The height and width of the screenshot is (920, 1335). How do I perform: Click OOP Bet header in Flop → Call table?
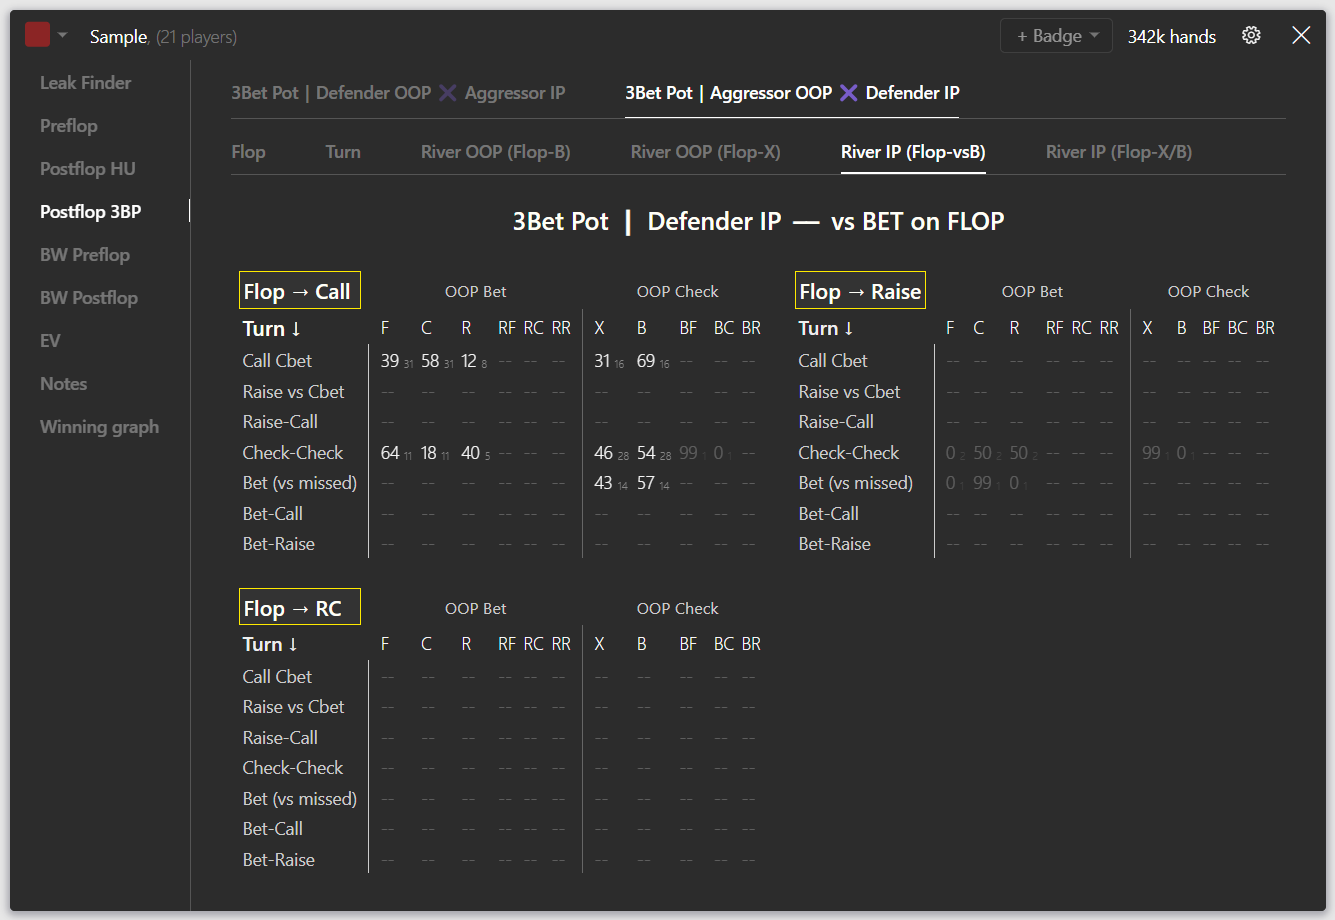(476, 292)
